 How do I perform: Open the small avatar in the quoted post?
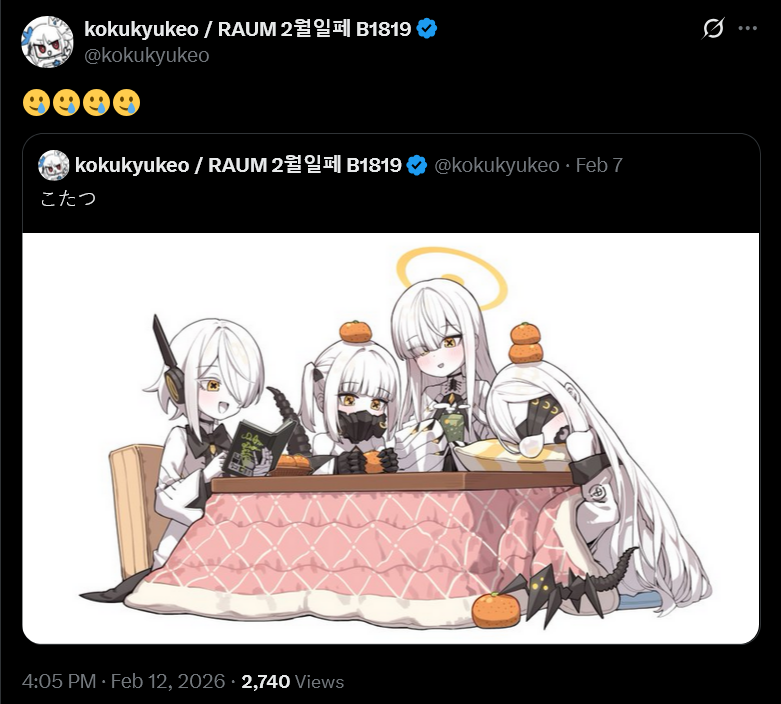click(54, 165)
